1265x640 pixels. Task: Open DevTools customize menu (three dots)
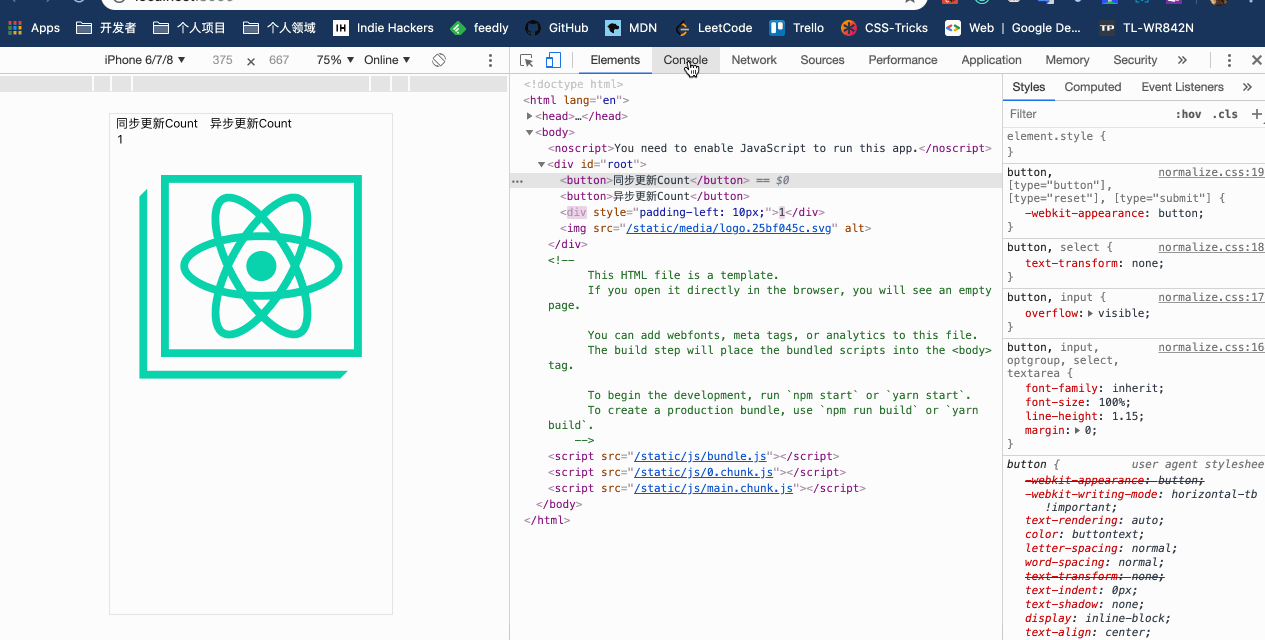coord(1230,60)
